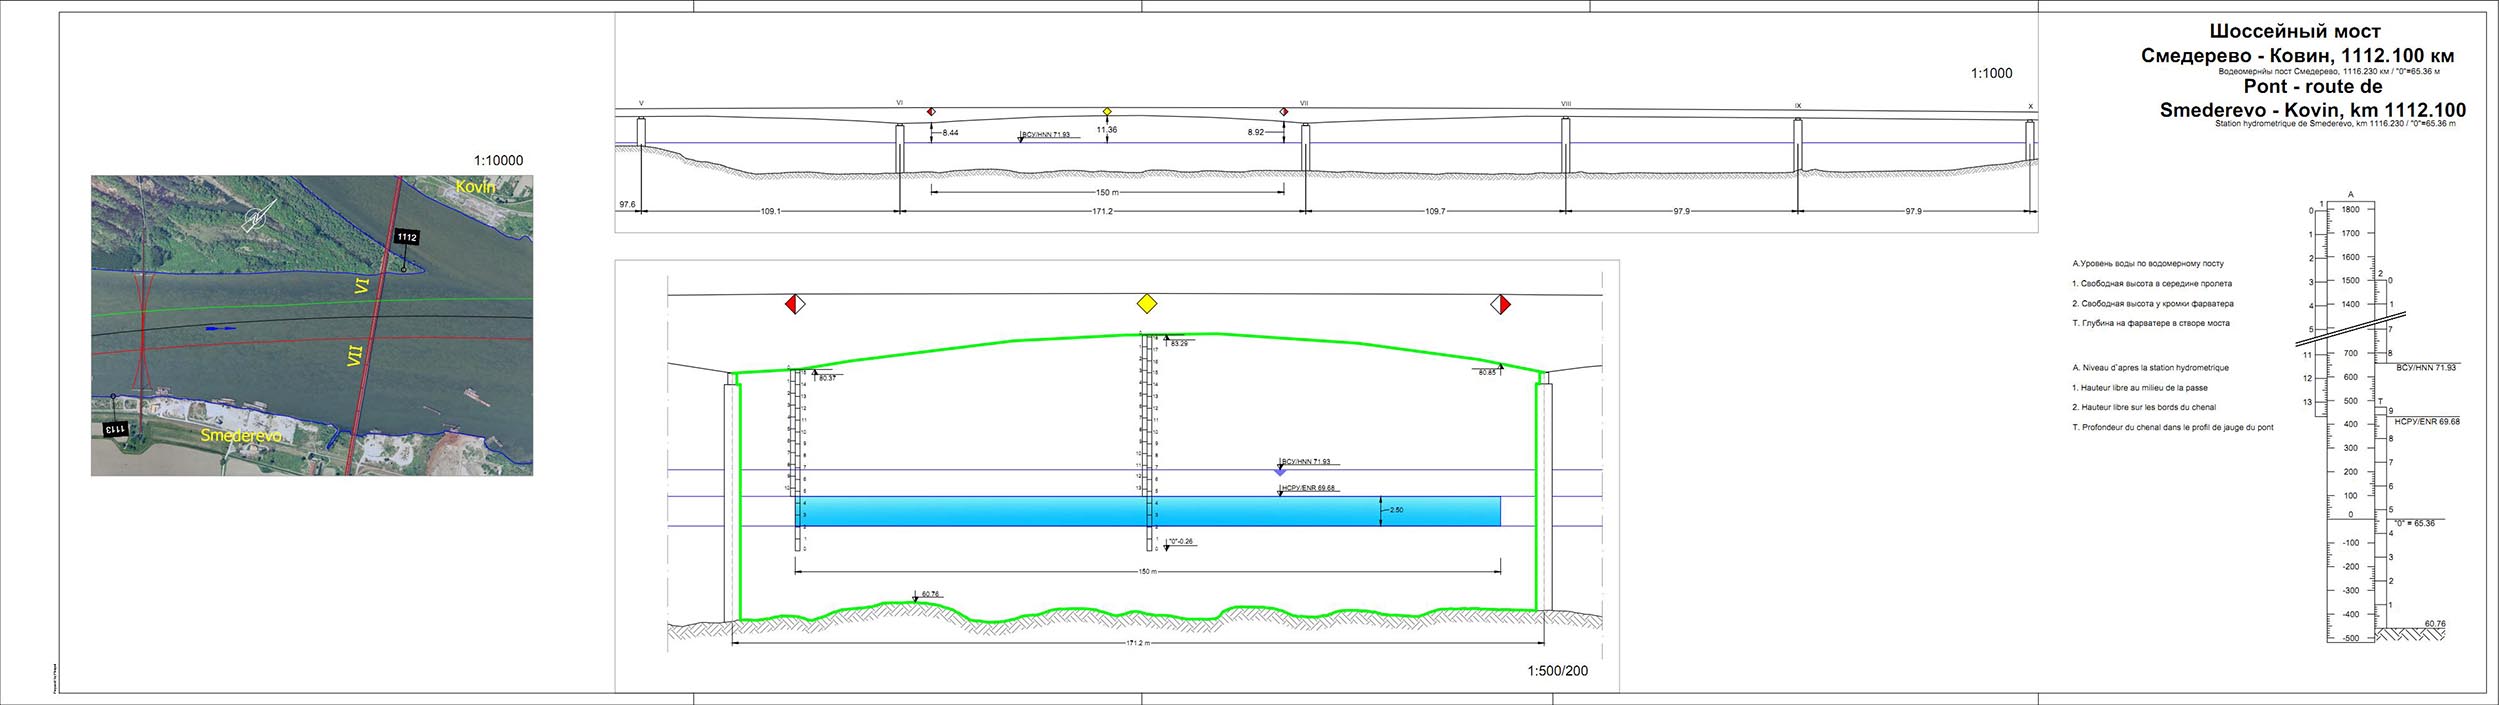The width and height of the screenshot is (2500, 705).
Task: Click the '11.36' mid-span clearance value
Action: (1107, 130)
